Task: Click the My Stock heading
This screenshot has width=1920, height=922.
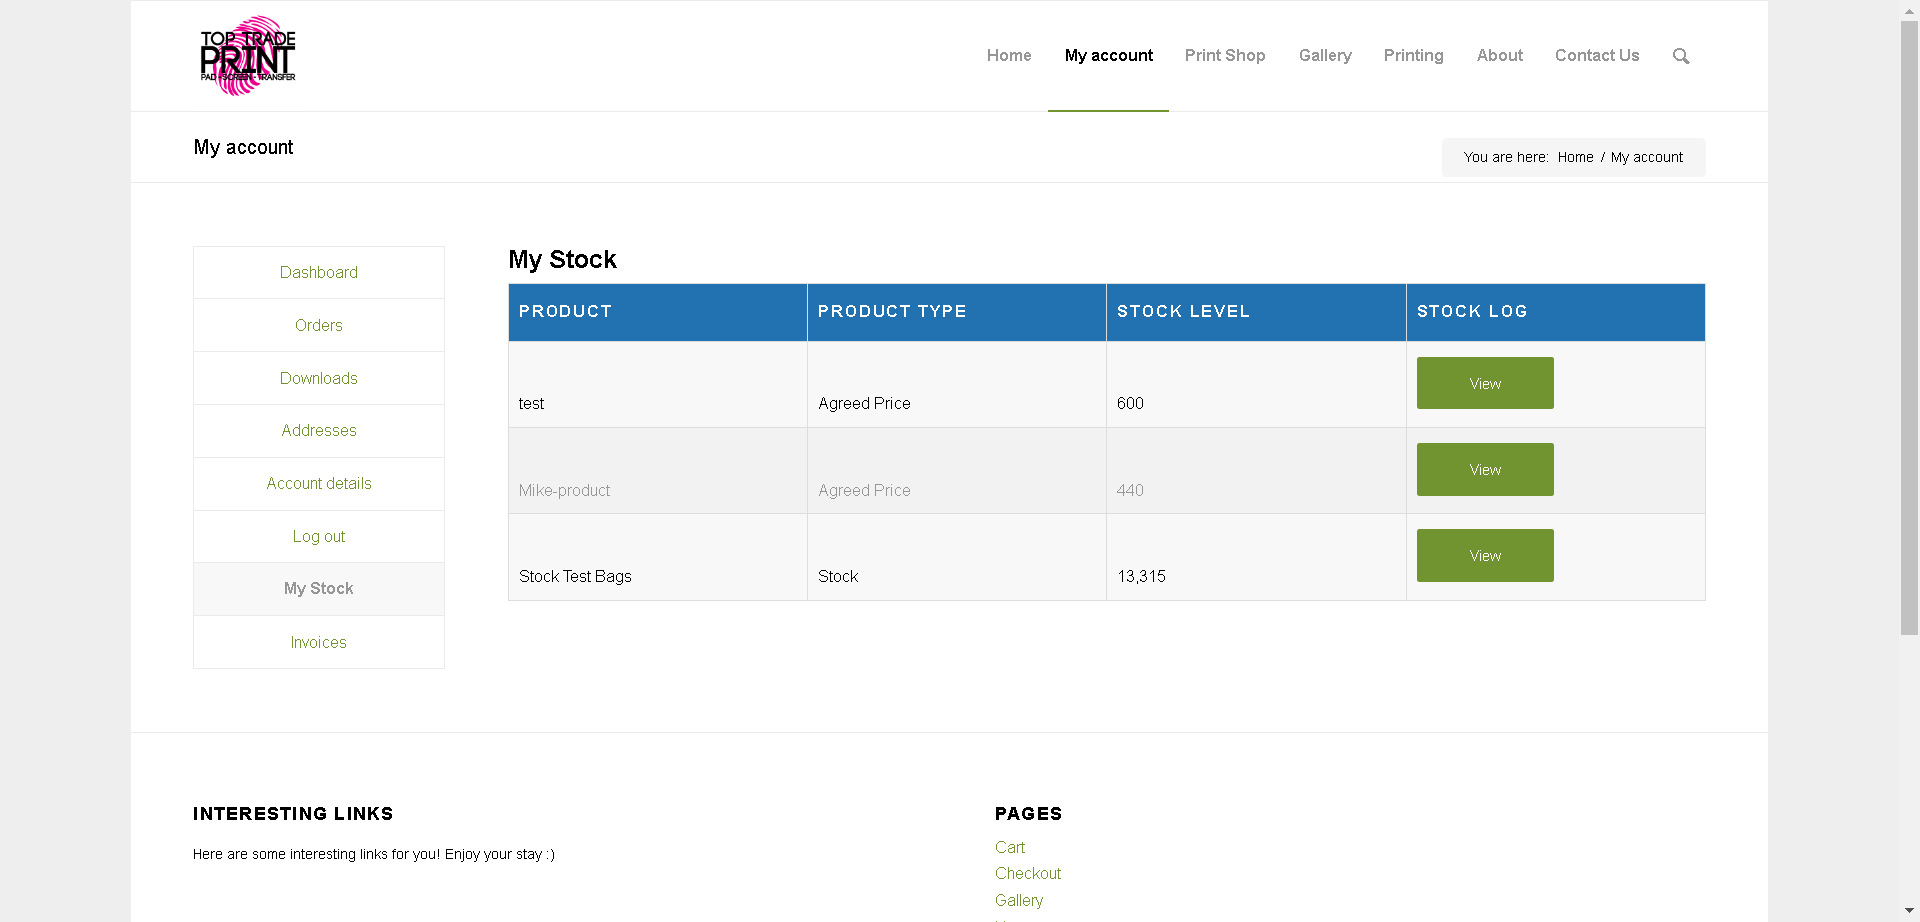Action: pyautogui.click(x=562, y=260)
